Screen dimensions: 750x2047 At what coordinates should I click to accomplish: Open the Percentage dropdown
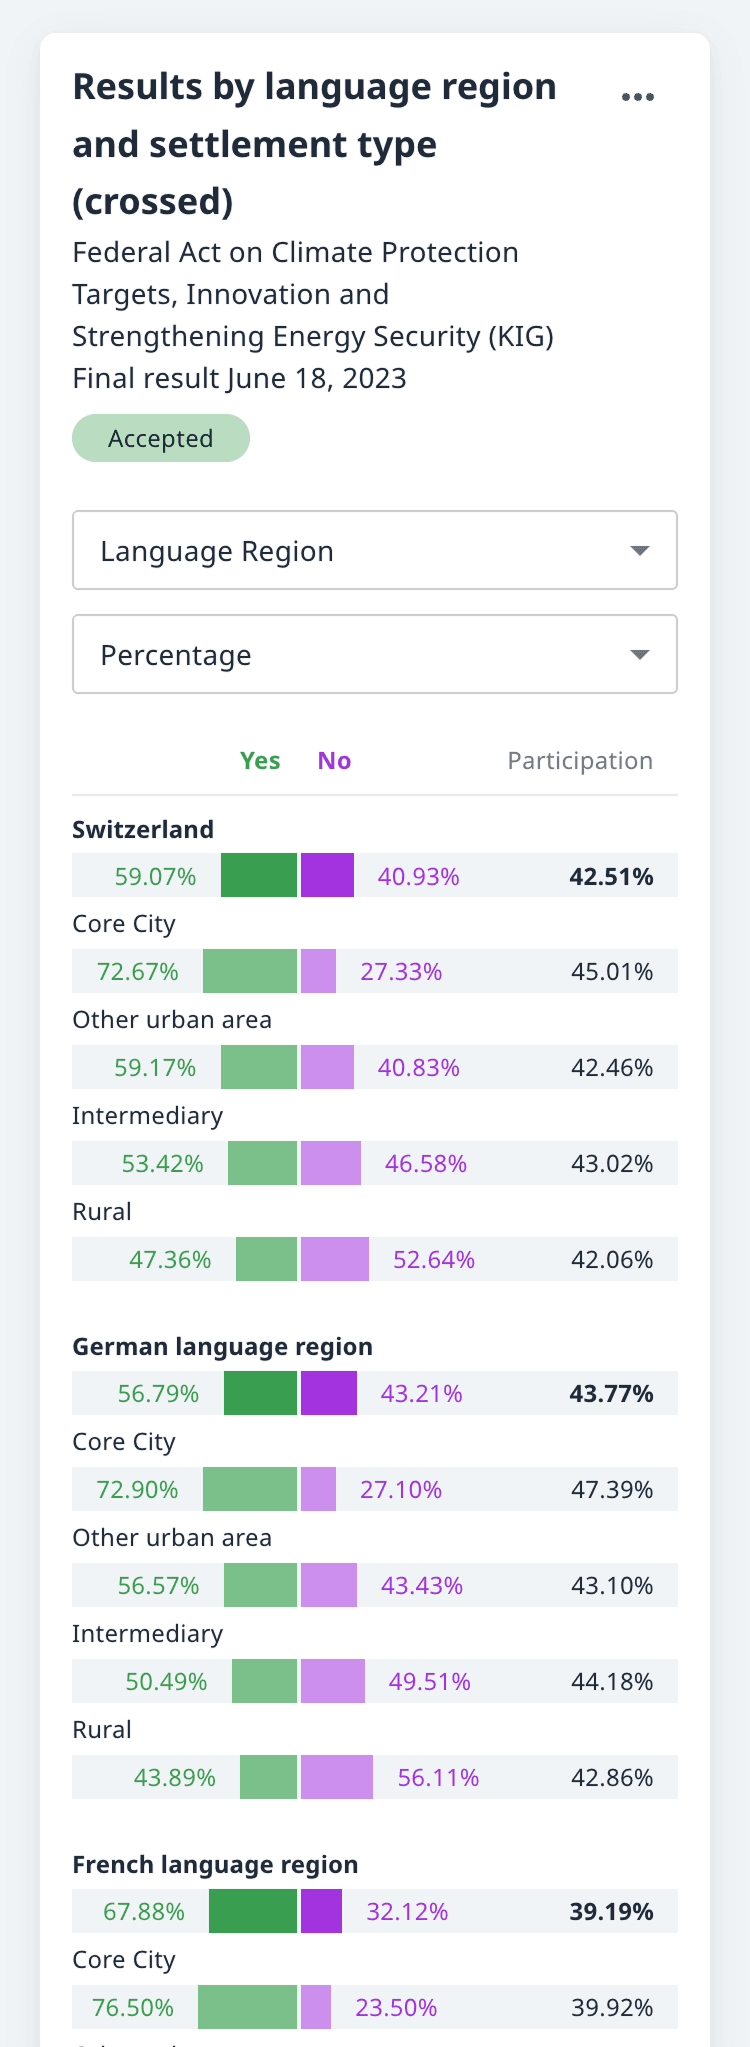(374, 655)
